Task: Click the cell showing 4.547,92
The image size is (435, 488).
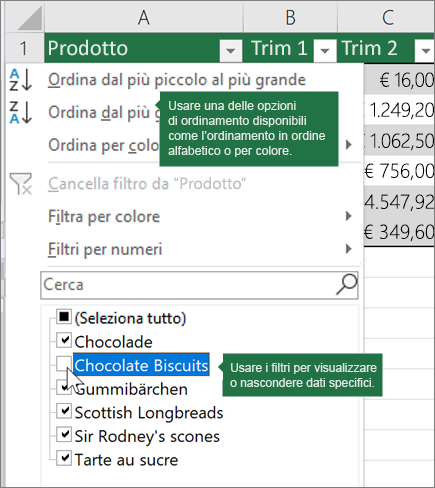Action: (399, 202)
